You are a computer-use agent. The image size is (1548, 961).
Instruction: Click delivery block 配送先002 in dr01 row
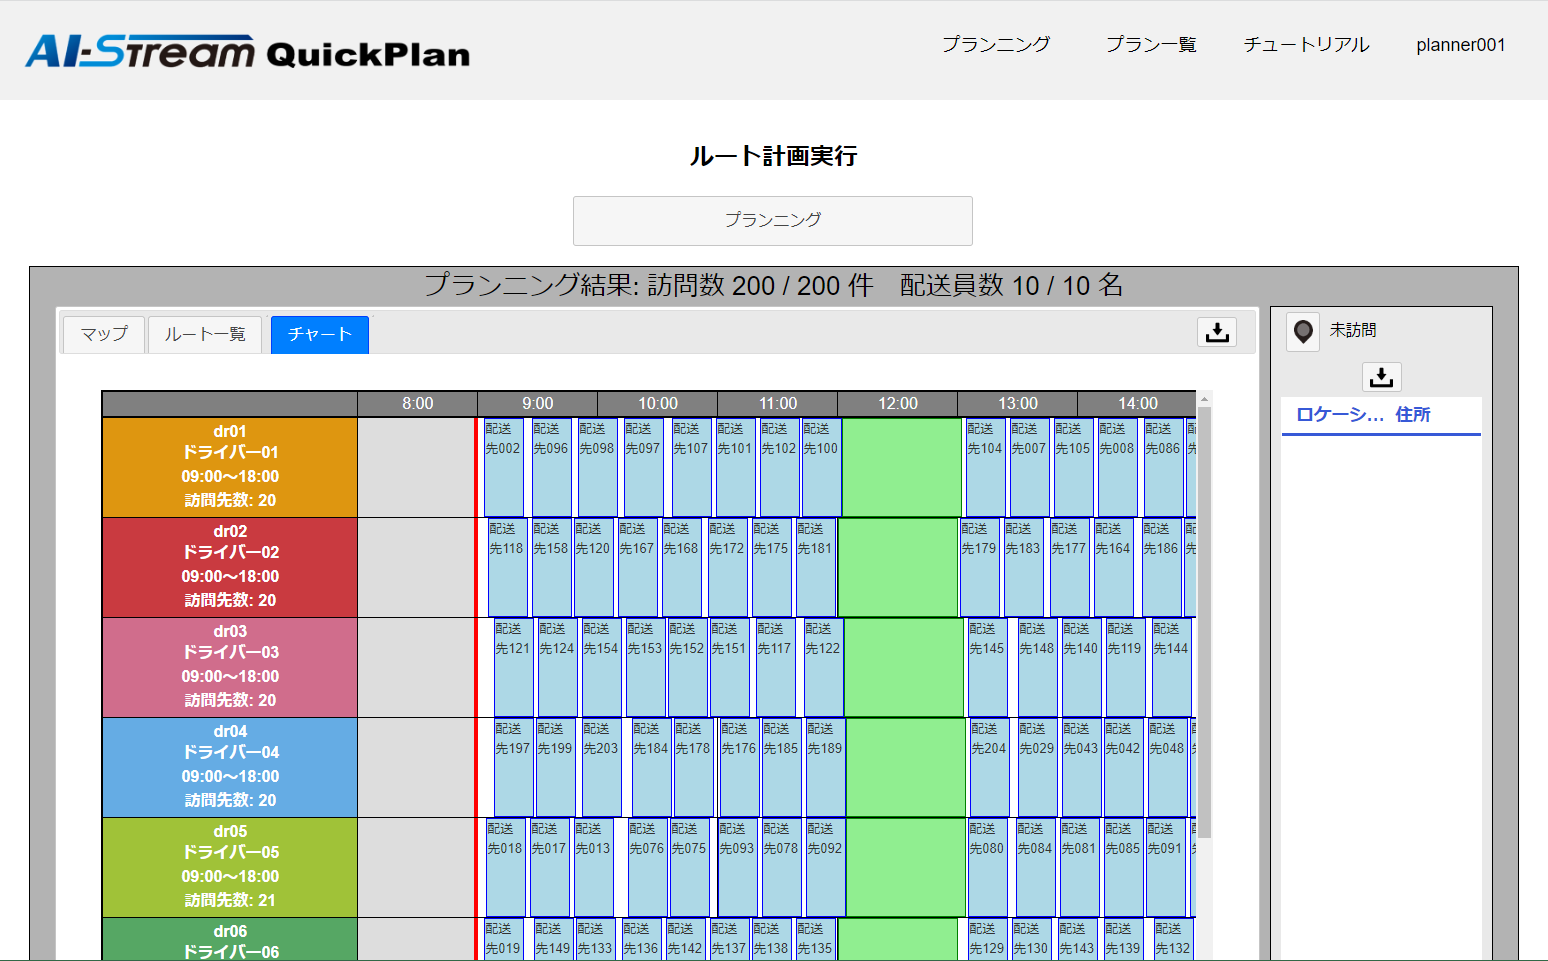[503, 467]
